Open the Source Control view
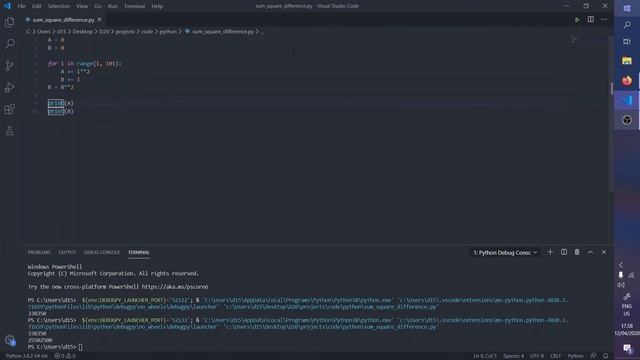 point(9,65)
